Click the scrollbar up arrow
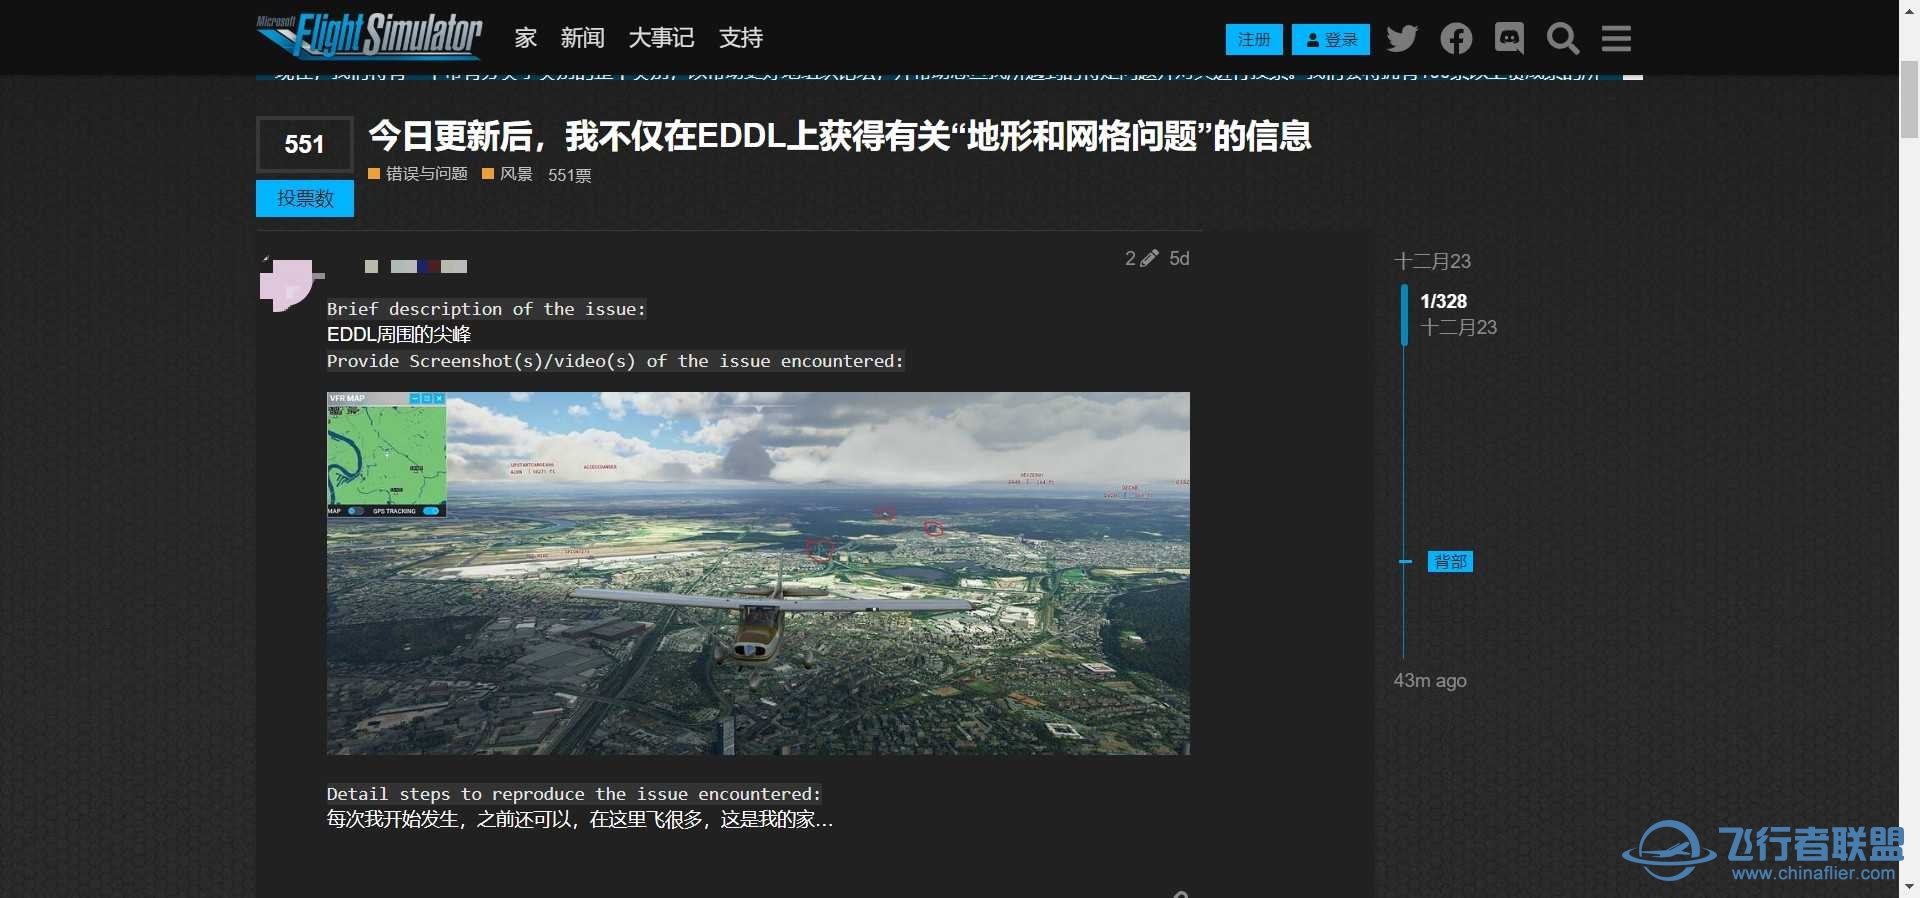Image resolution: width=1920 pixels, height=898 pixels. tap(1909, 9)
